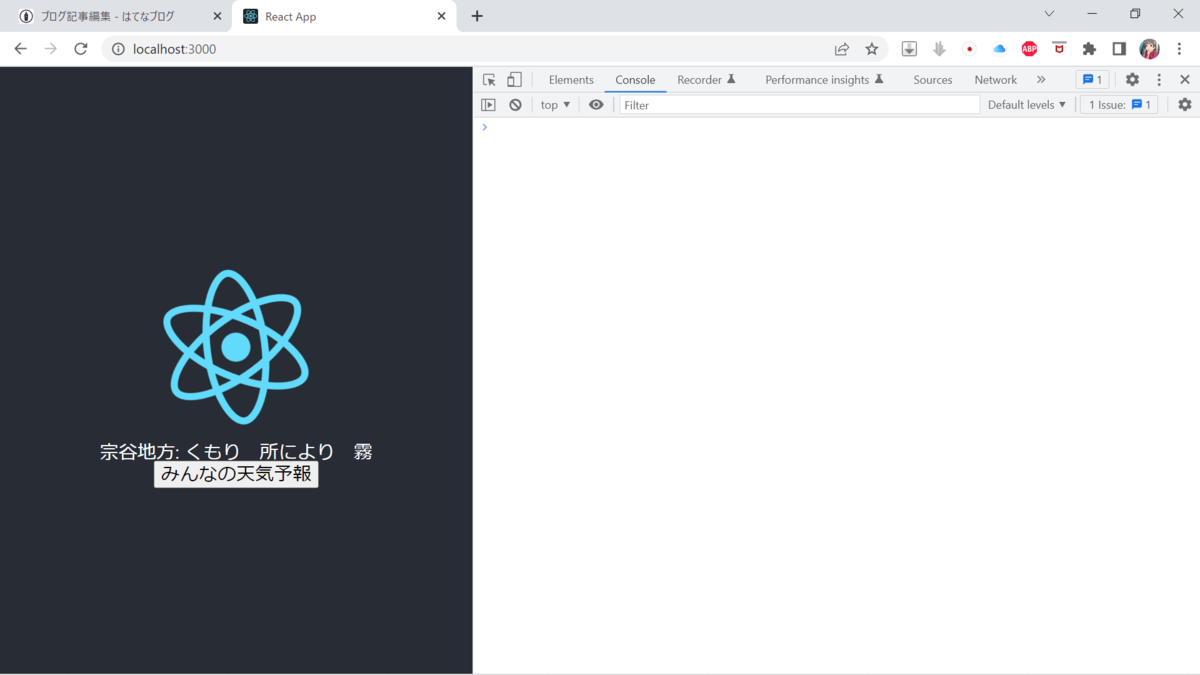Switch to the Elements panel

[x=571, y=80]
